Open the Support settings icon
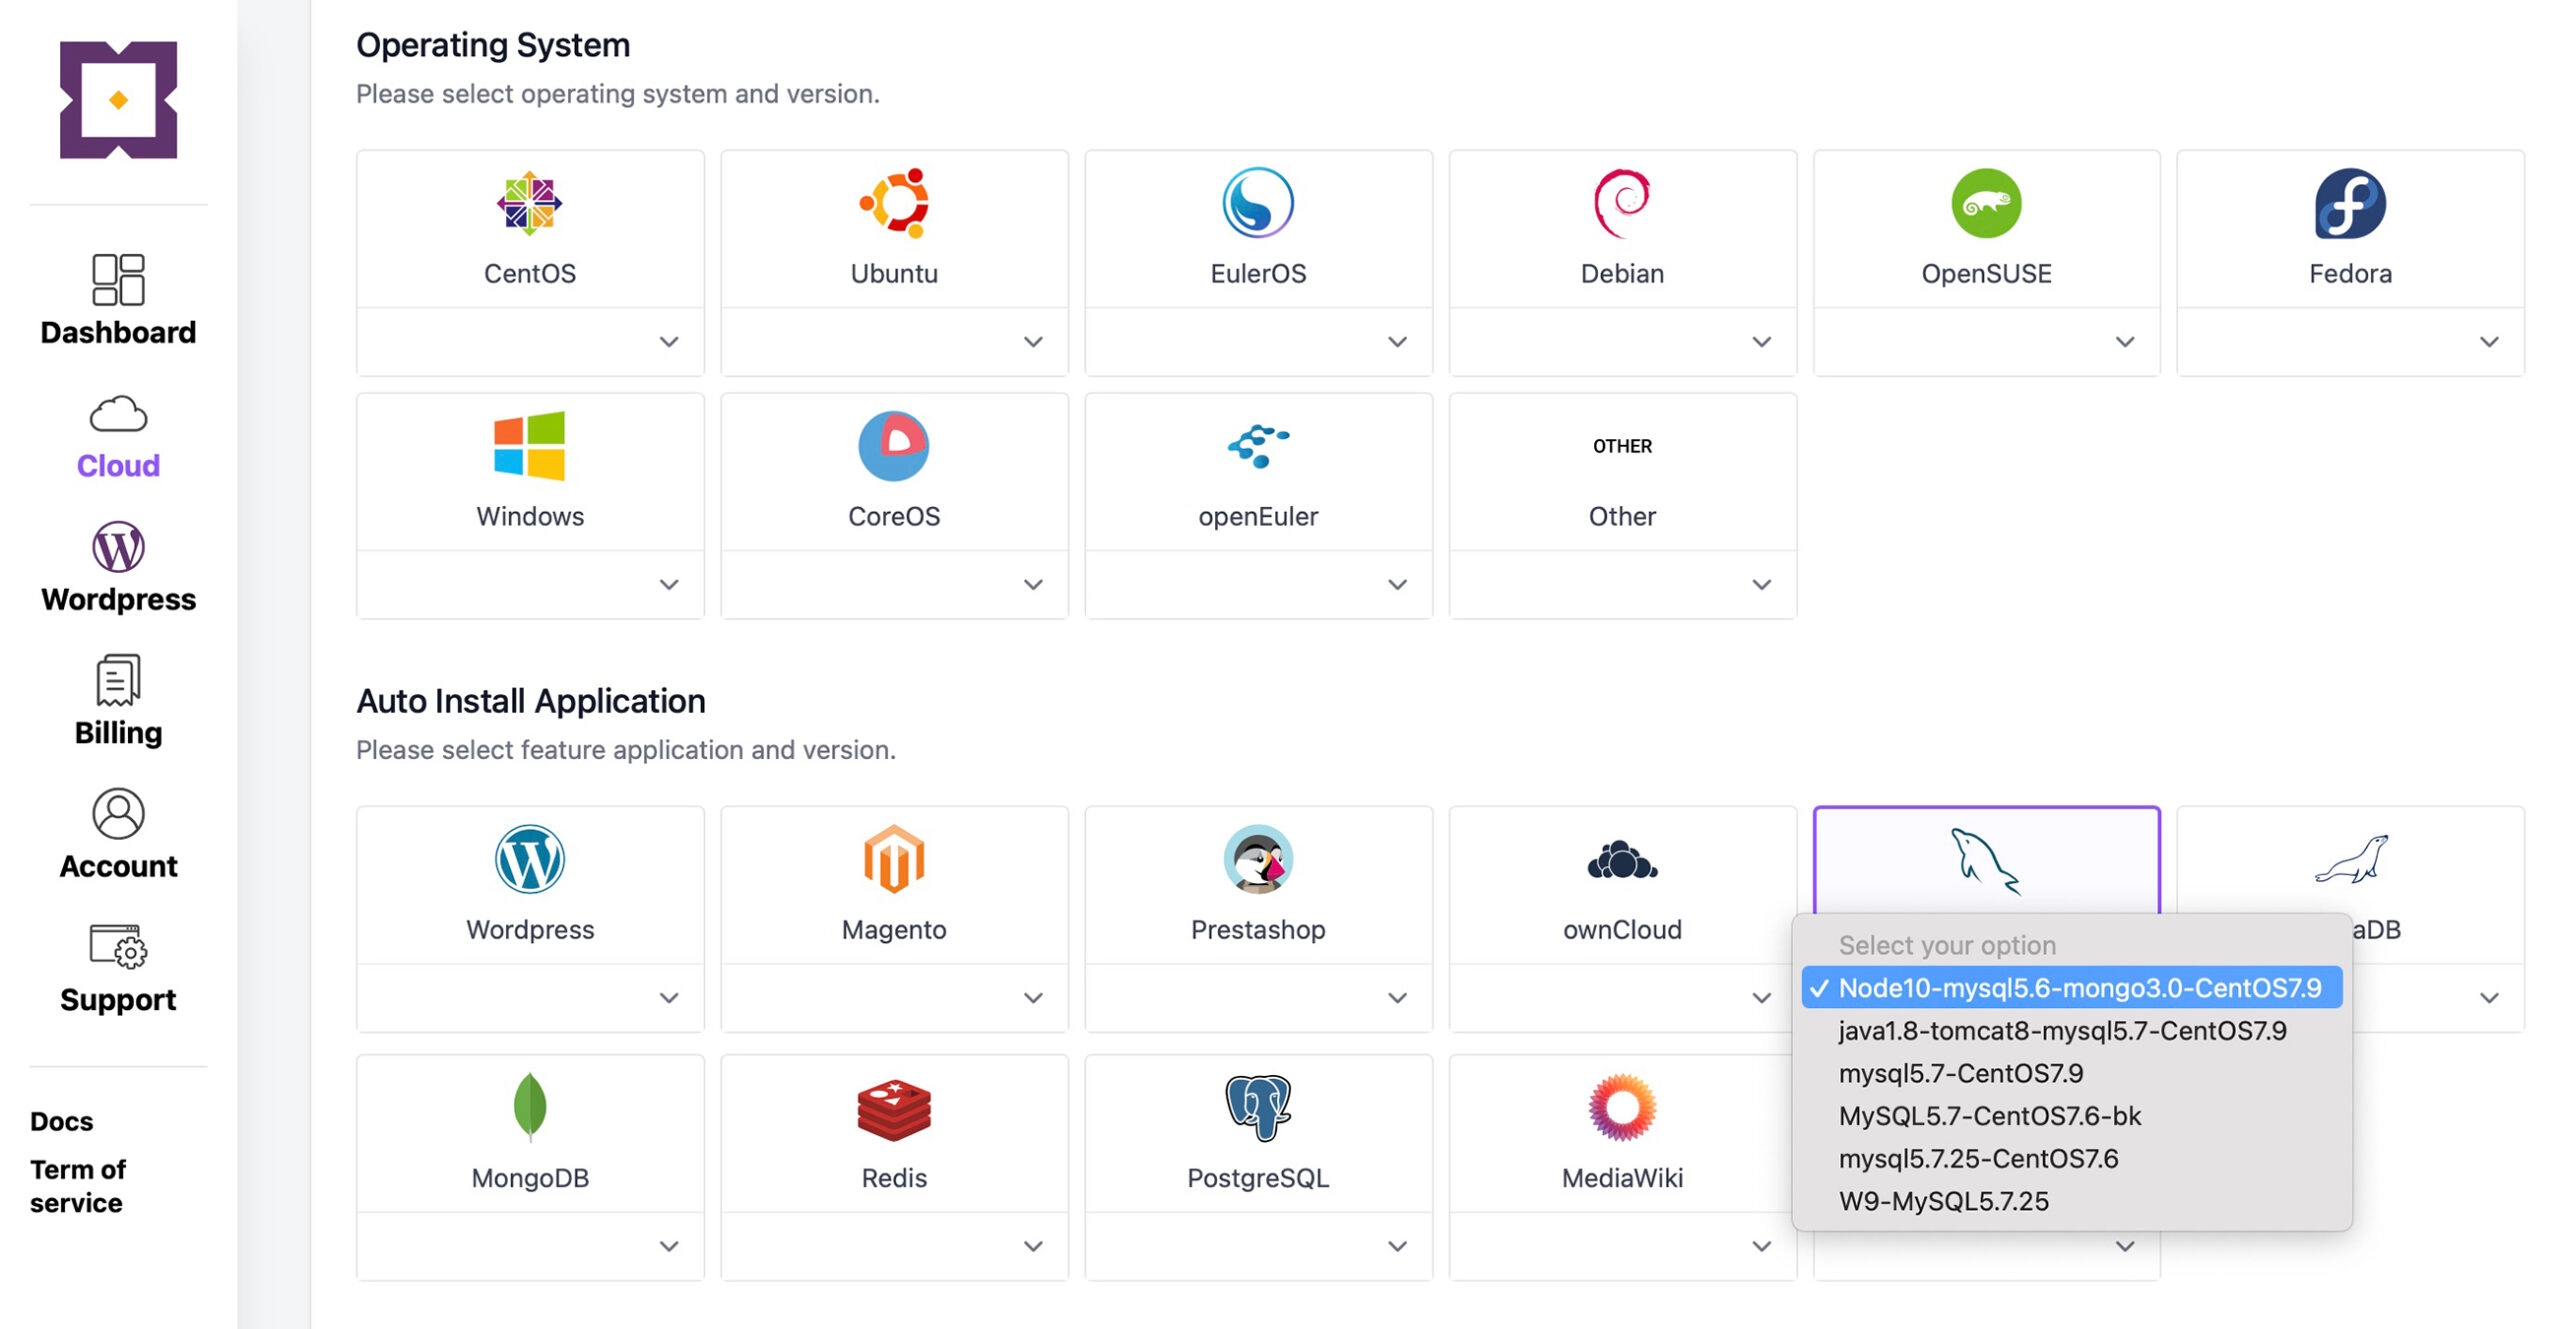 (x=118, y=946)
